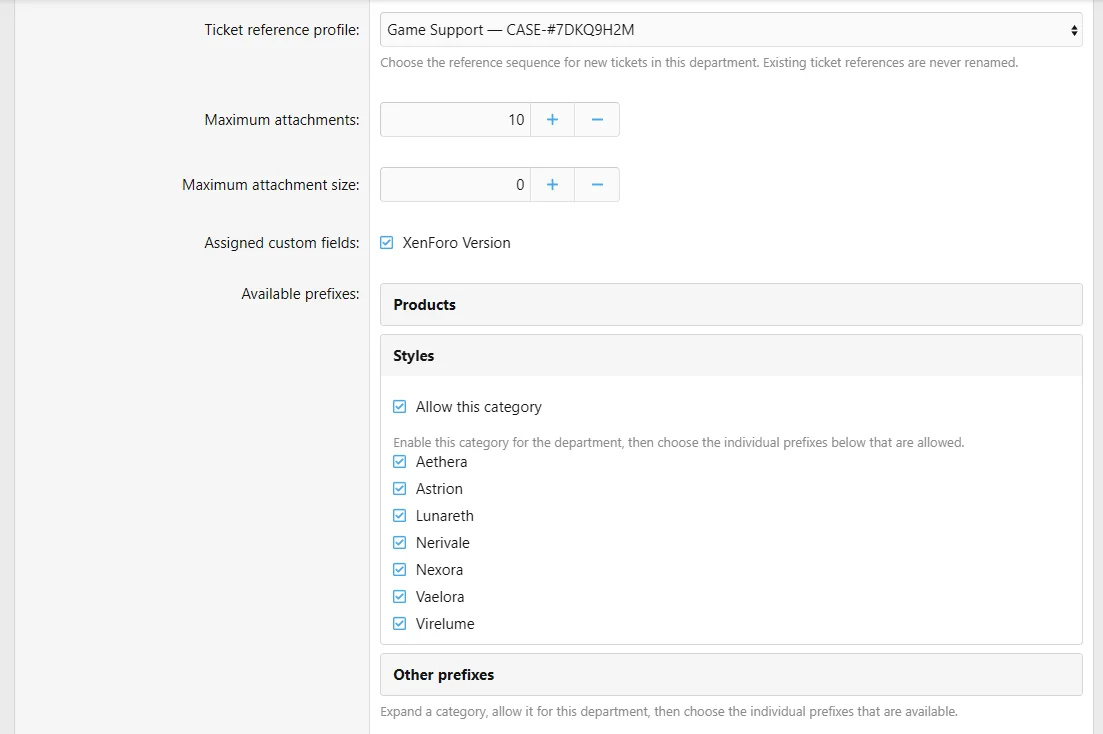Uncheck the Astrion prefix
1103x734 pixels.
click(x=400, y=488)
